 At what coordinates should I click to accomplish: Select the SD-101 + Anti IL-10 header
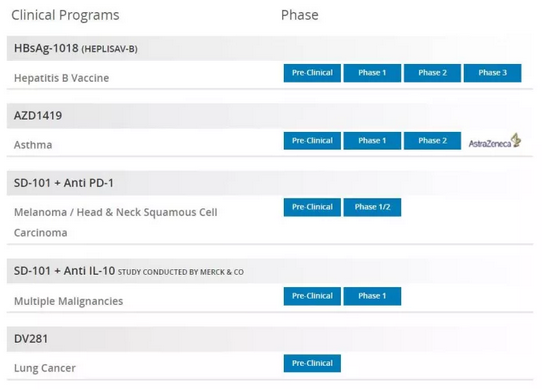coord(270,271)
